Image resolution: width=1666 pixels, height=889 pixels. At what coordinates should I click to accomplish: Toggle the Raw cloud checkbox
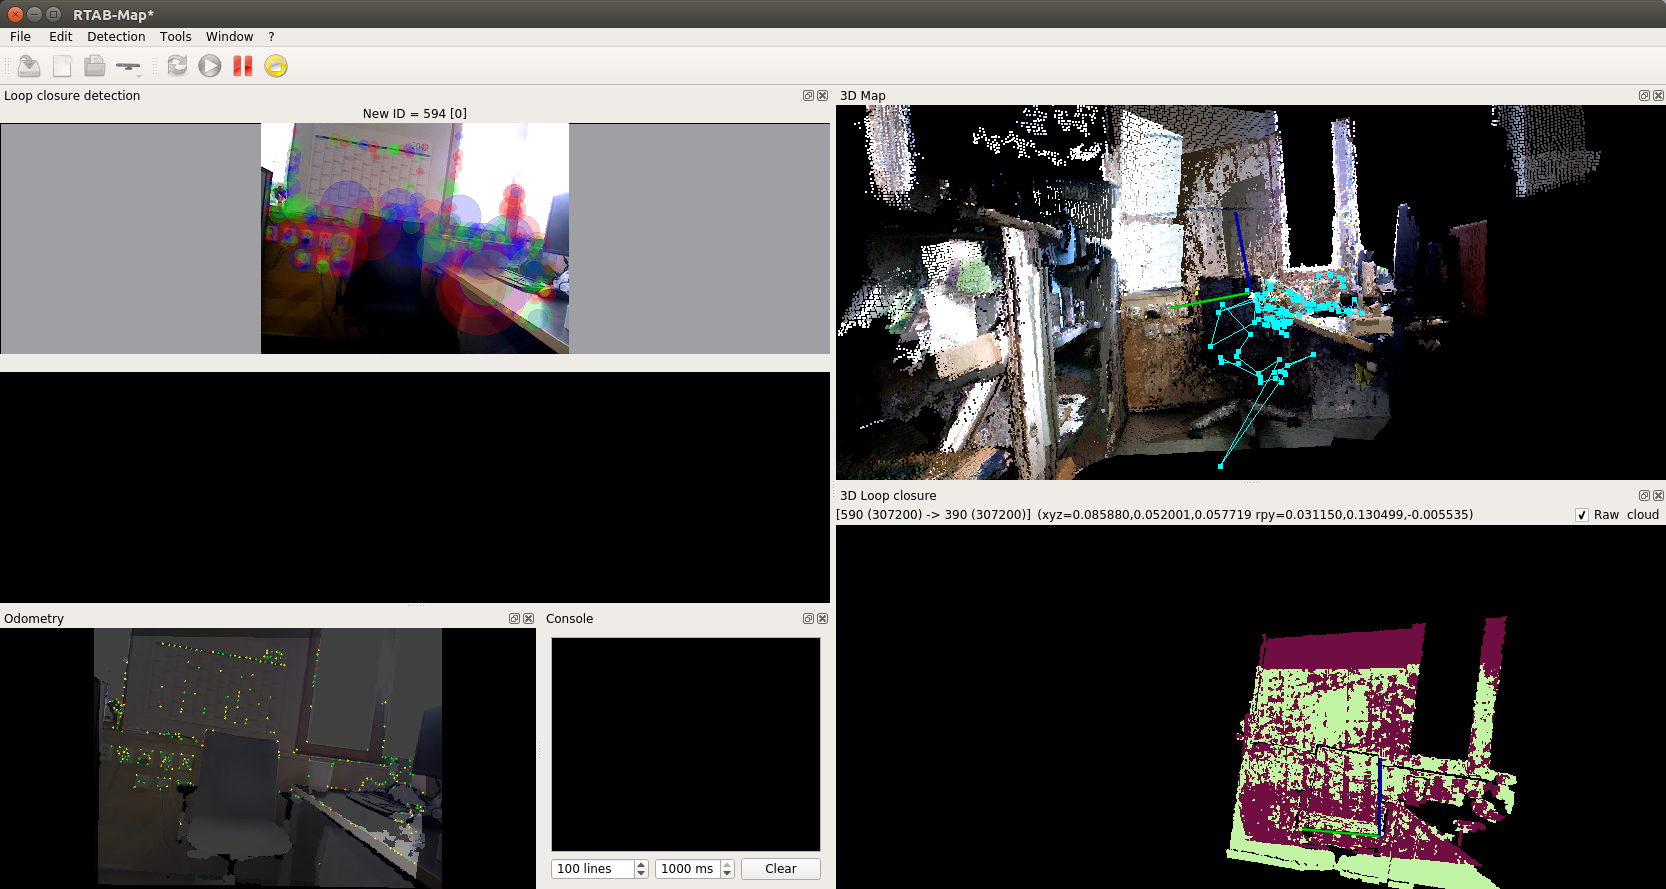(1582, 515)
